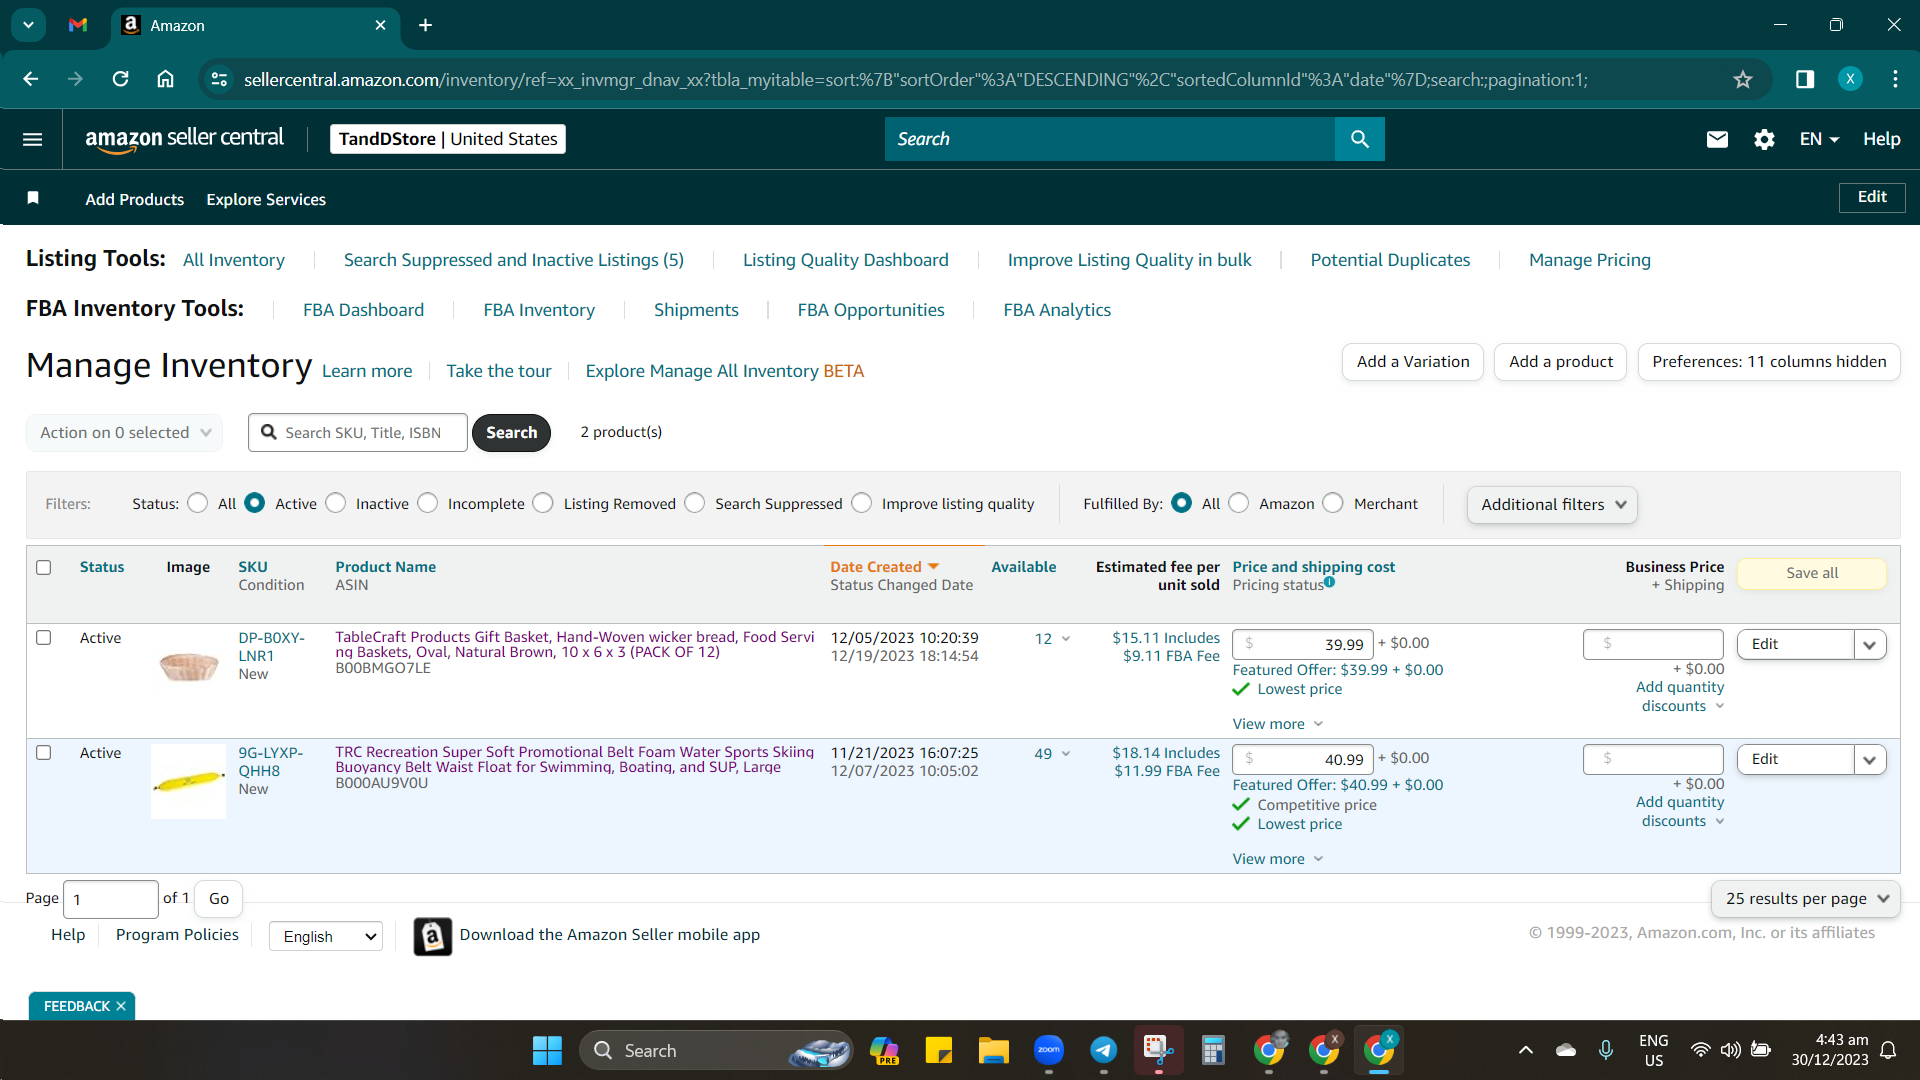
Task: Open Telegram from the taskbar
Action: point(1103,1050)
